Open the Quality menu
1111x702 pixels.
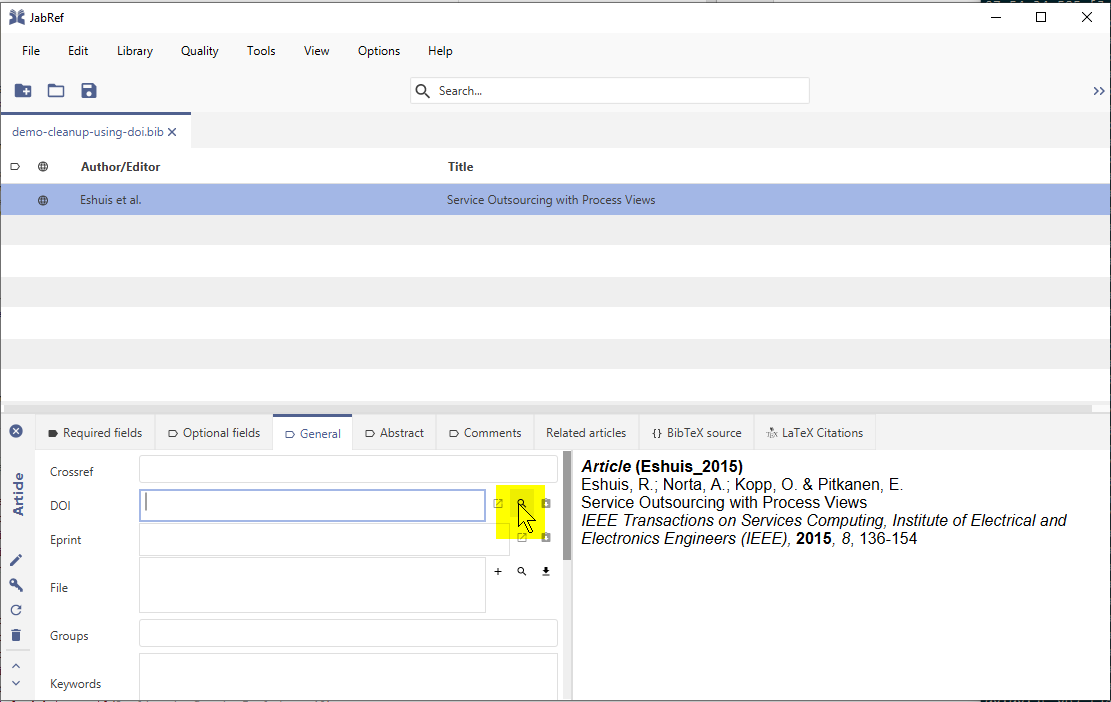pyautogui.click(x=199, y=51)
